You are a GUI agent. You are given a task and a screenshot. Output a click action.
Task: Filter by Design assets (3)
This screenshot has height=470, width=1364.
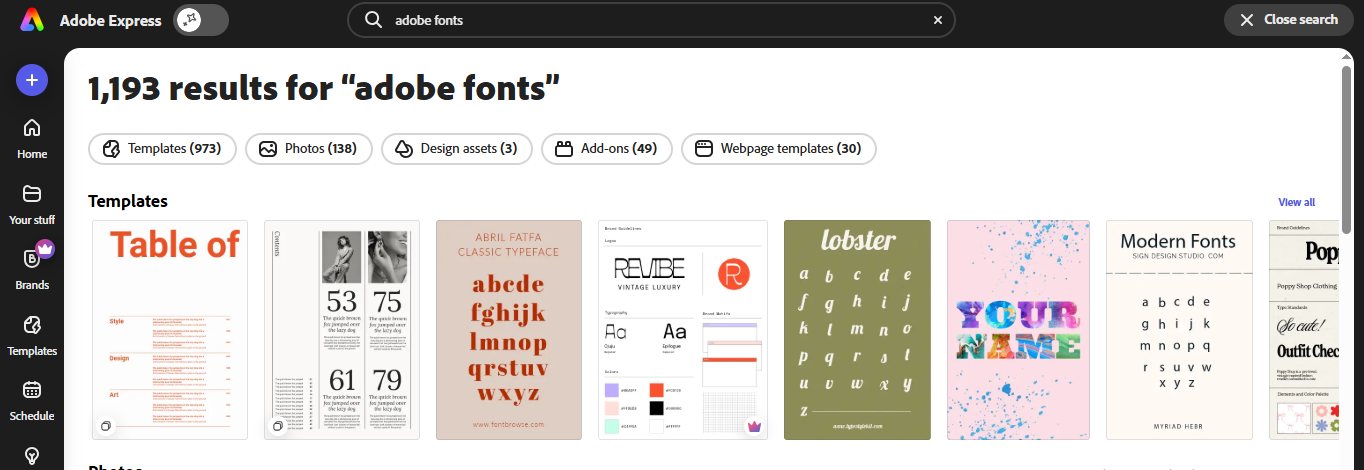point(457,149)
